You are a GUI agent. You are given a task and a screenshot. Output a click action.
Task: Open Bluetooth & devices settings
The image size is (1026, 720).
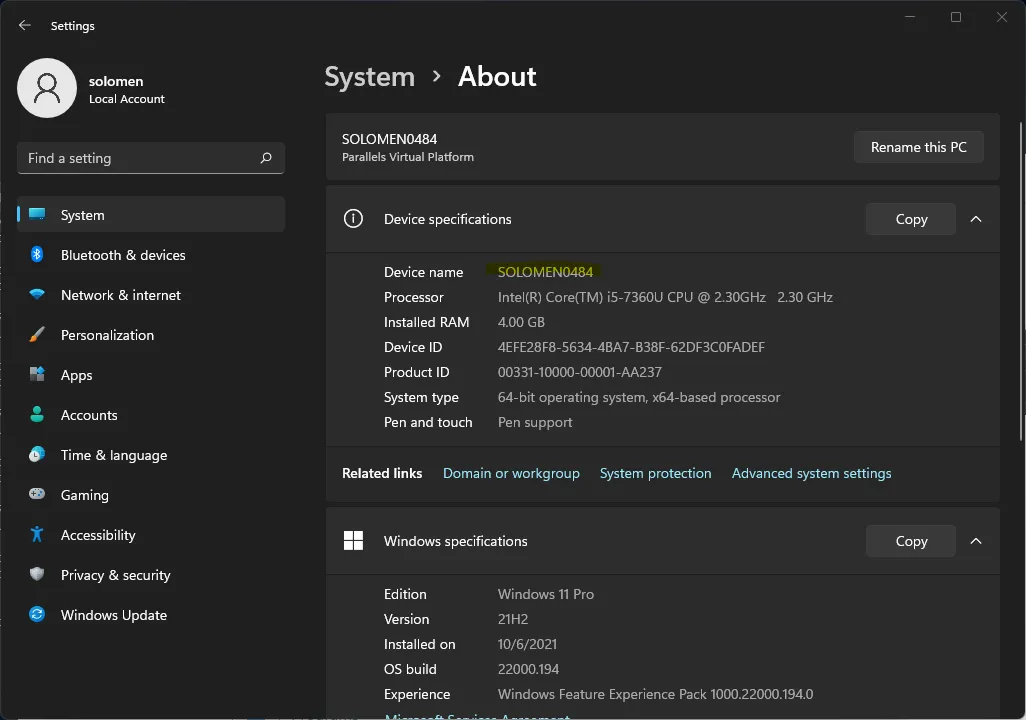[151, 255]
